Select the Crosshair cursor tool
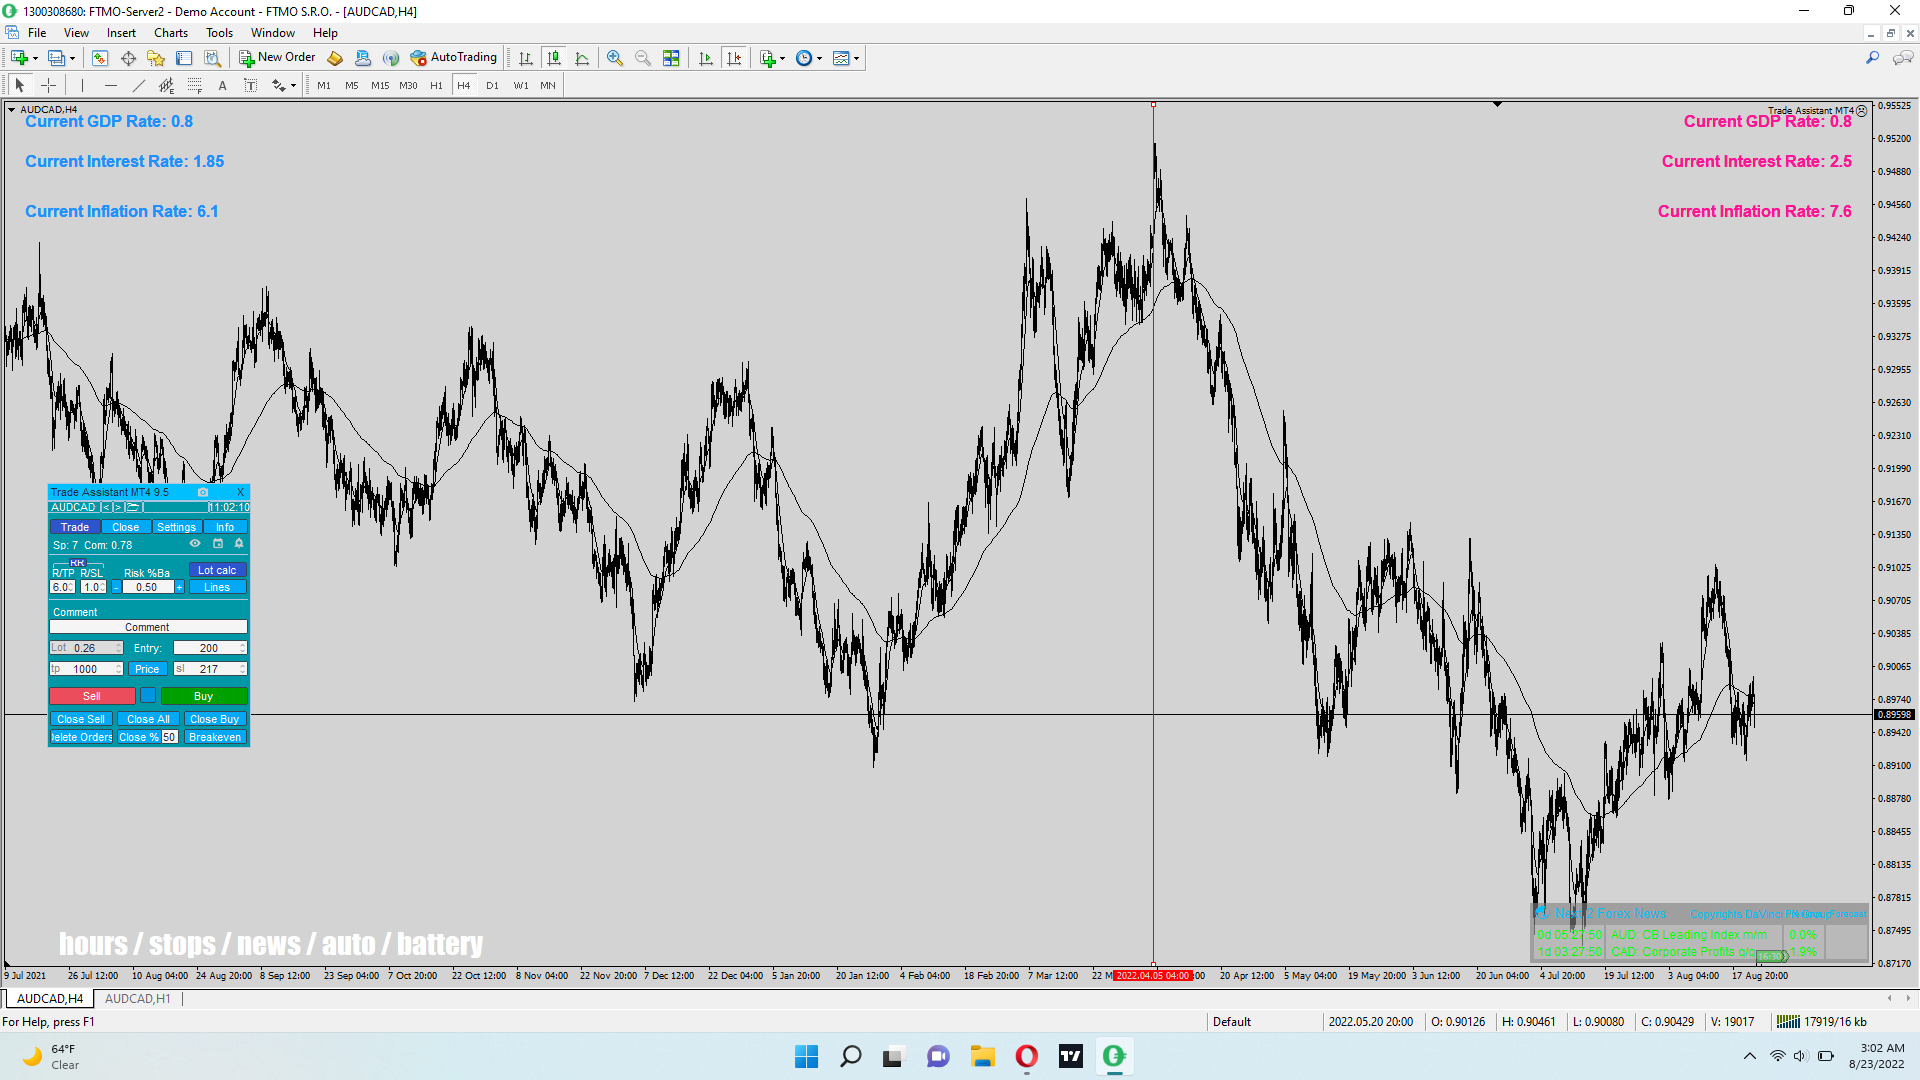Viewport: 1920px width, 1080px height. [48, 86]
